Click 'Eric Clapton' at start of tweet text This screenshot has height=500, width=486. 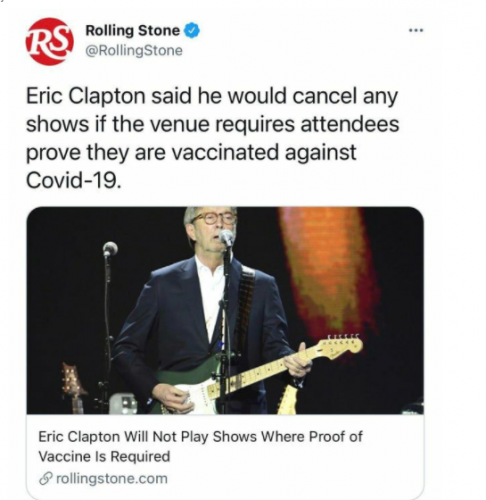tap(86, 96)
